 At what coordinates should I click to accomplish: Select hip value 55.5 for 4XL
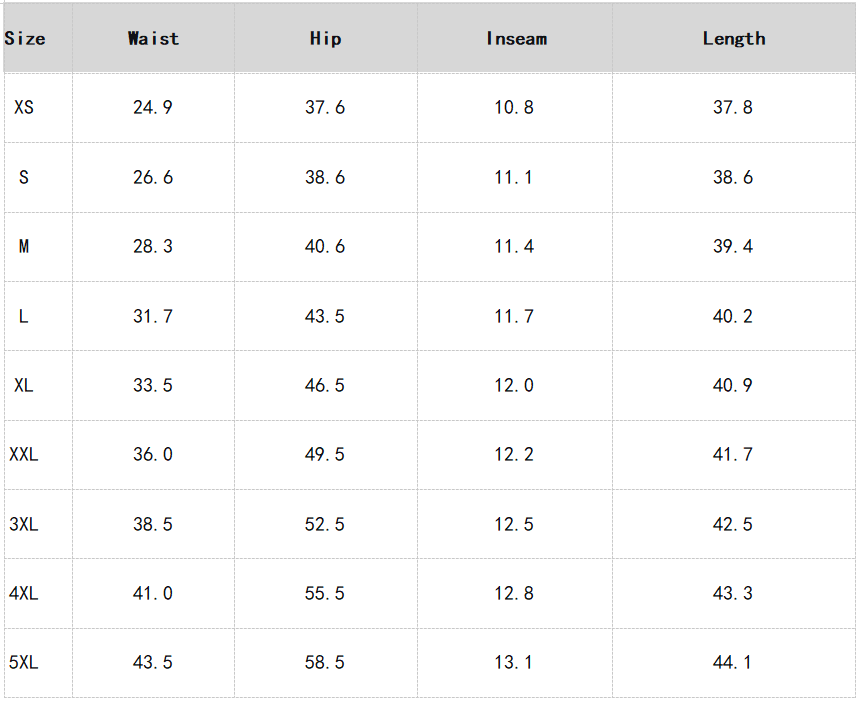[x=325, y=593]
